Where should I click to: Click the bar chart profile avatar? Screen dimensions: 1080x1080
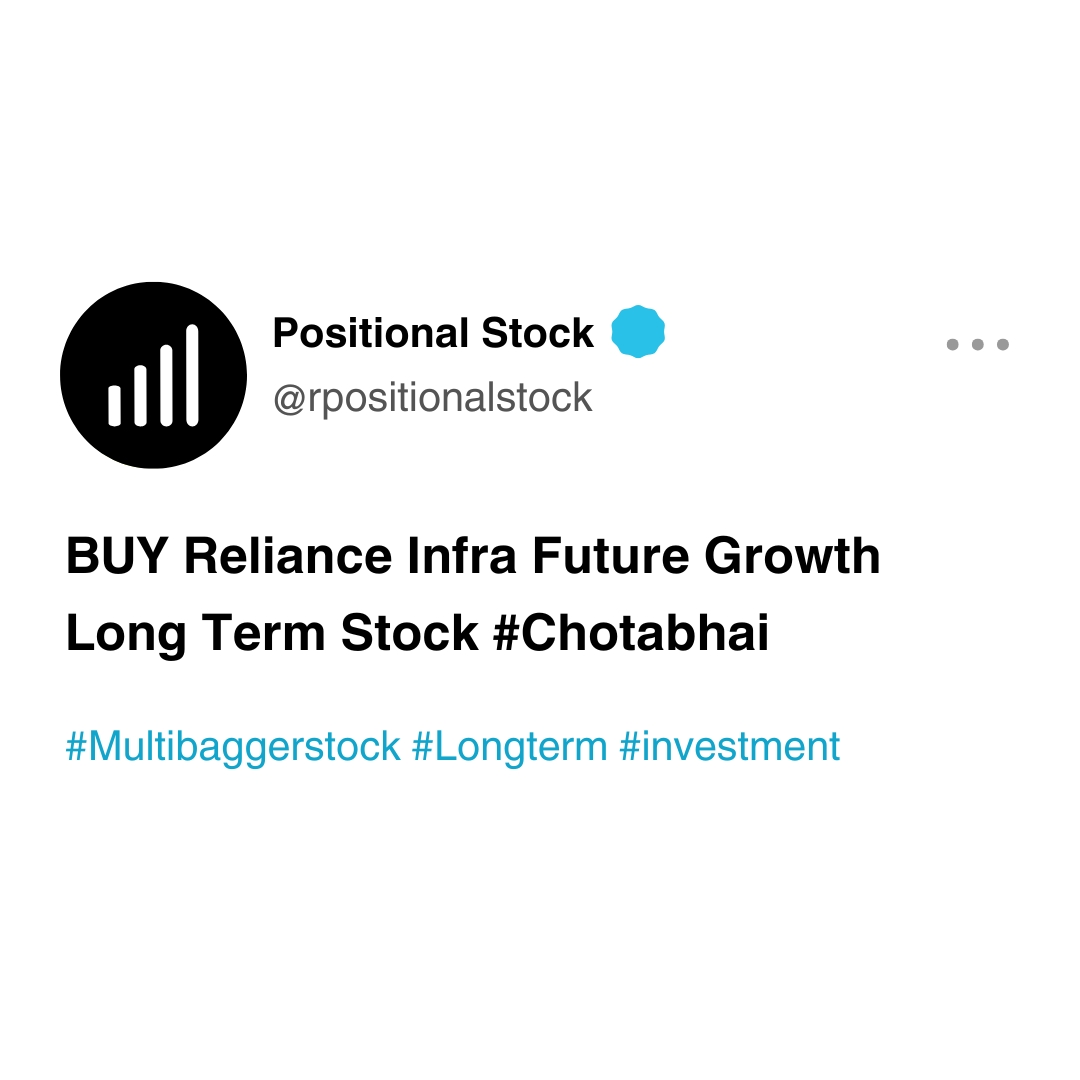tap(153, 375)
